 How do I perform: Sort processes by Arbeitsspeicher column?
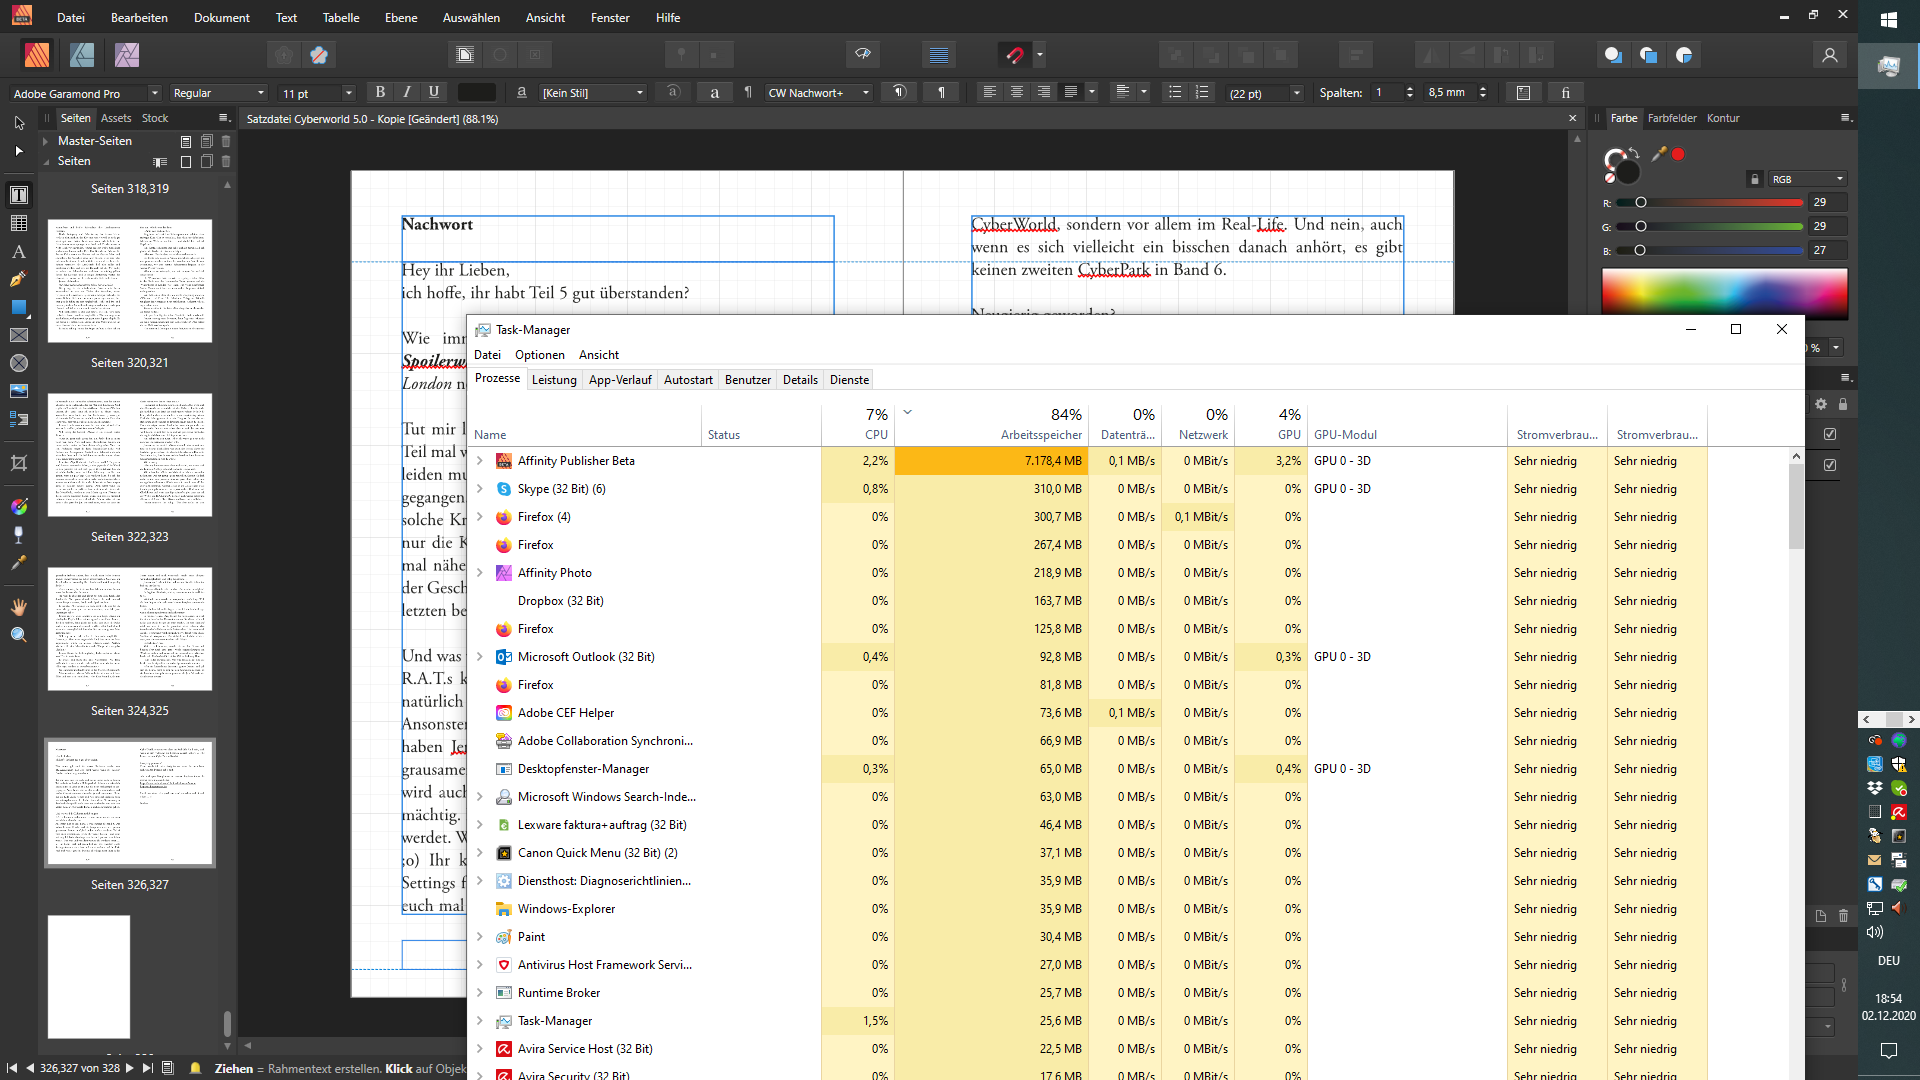(991, 424)
